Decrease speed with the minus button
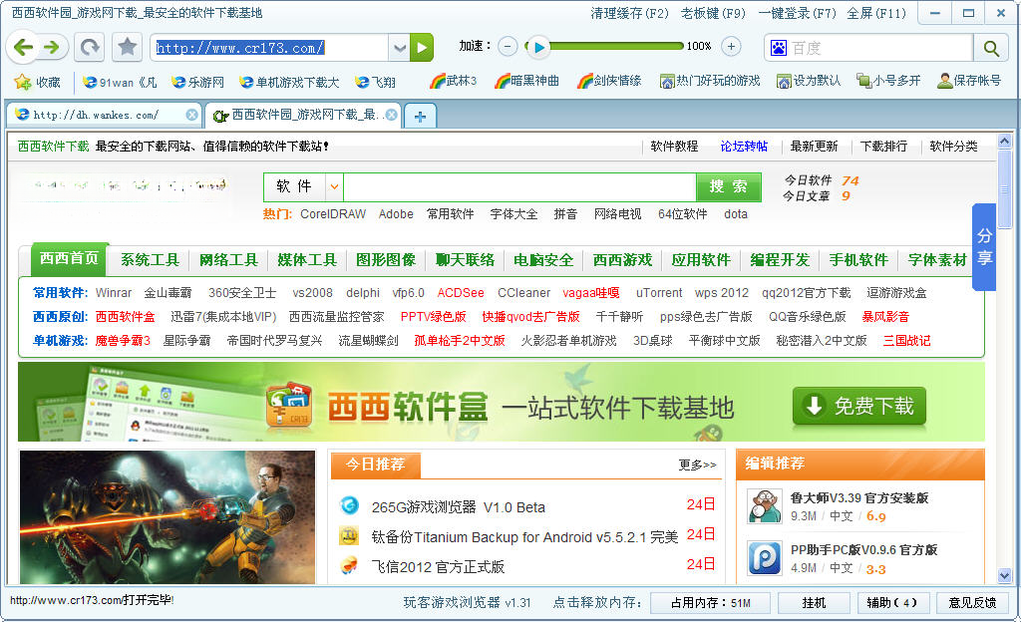This screenshot has height=622, width=1021. tap(508, 46)
